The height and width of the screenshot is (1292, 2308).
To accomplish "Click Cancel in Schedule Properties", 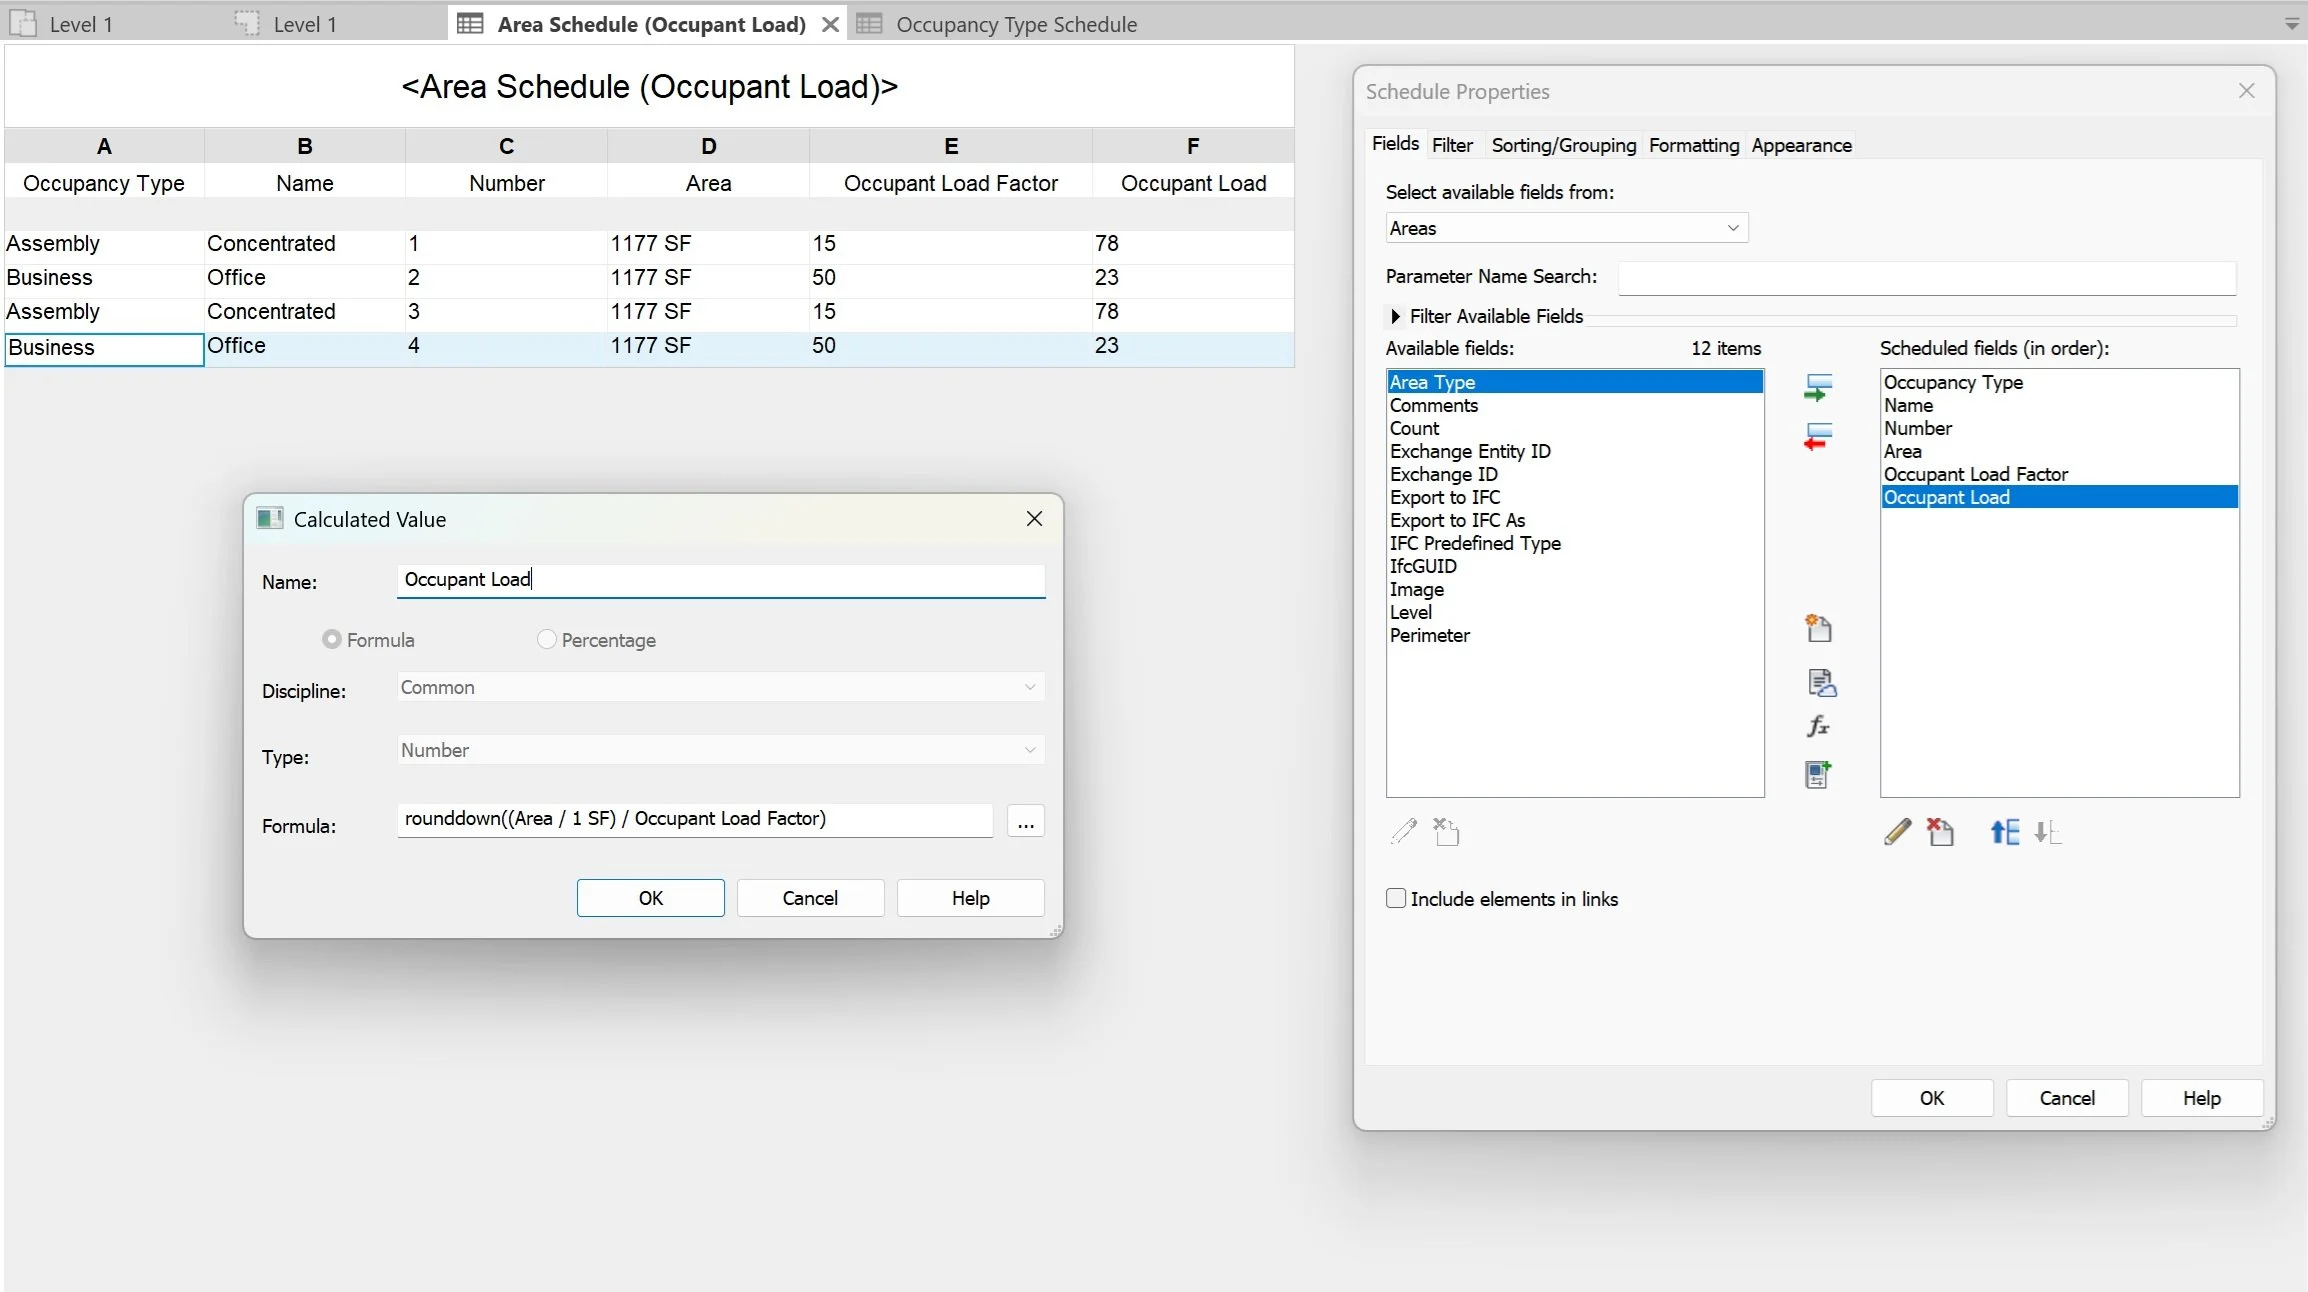I will [x=2067, y=1098].
